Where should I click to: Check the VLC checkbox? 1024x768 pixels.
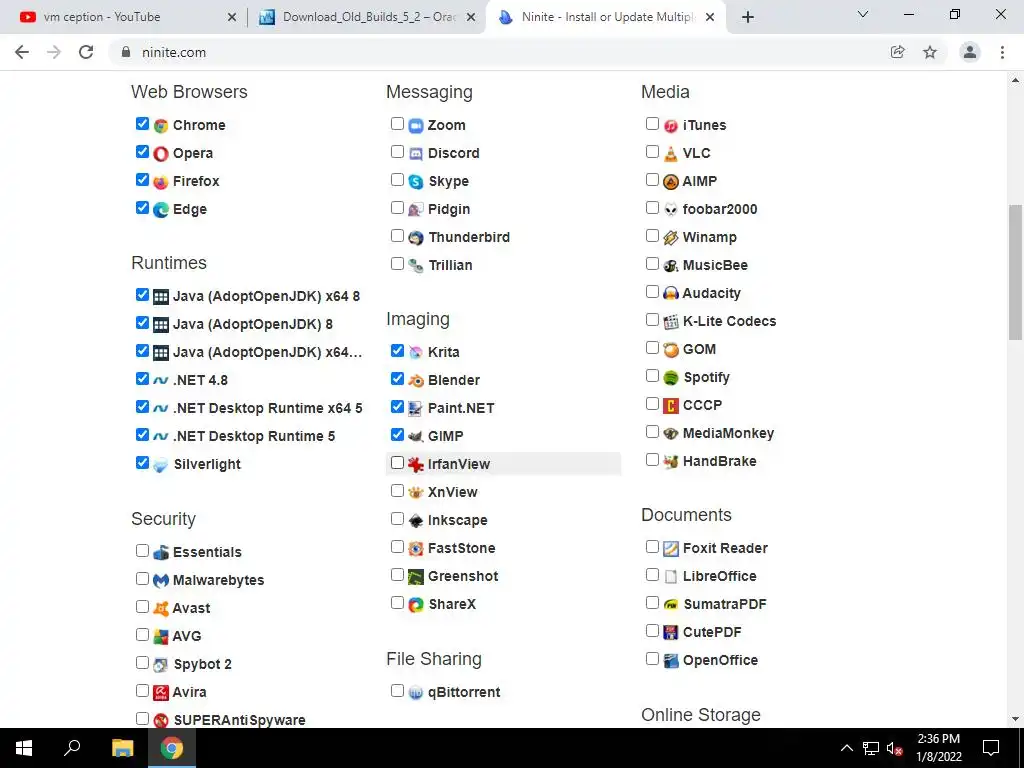pyautogui.click(x=652, y=152)
